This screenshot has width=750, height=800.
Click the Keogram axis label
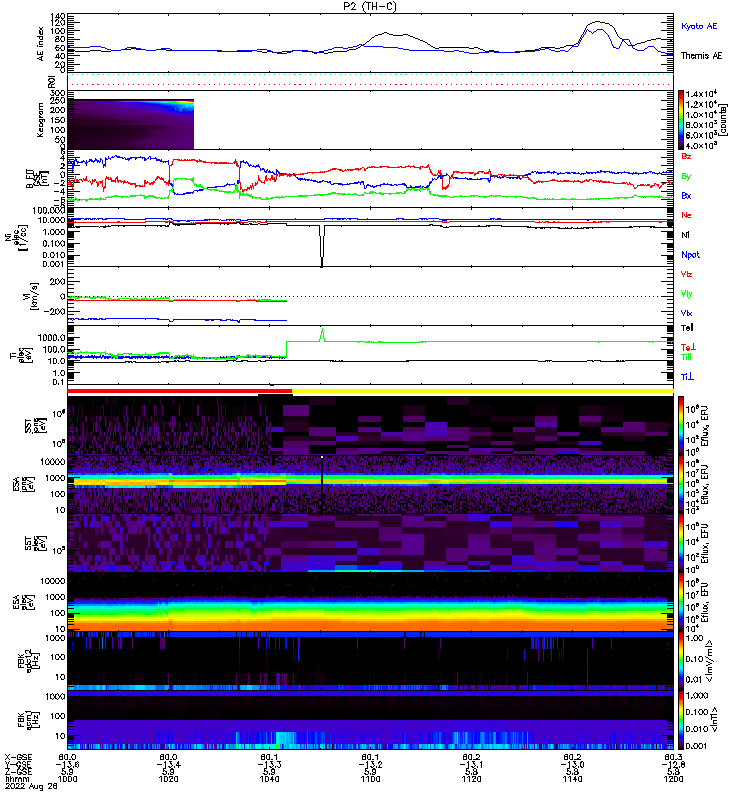click(41, 120)
